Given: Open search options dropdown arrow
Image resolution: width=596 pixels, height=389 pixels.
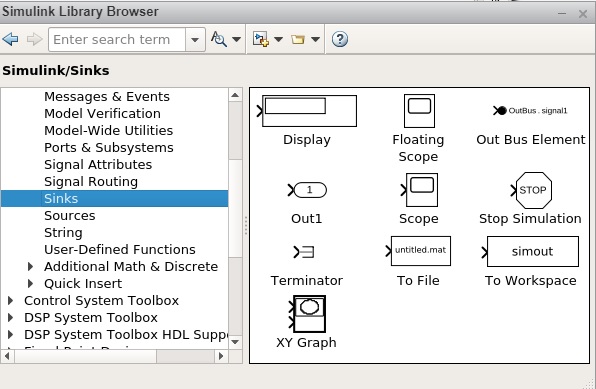Looking at the screenshot, I should (x=236, y=39).
